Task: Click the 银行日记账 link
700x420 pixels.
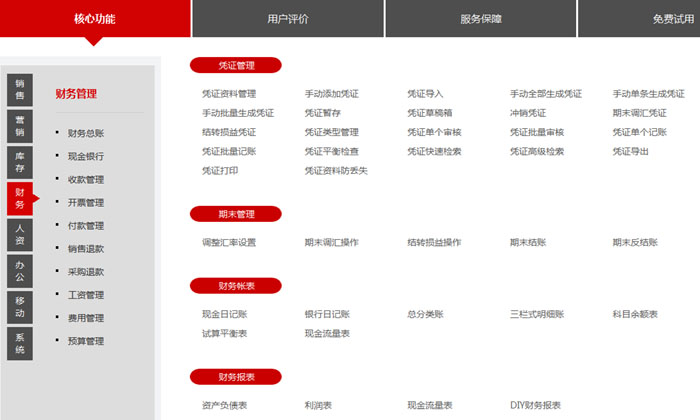Action: pyautogui.click(x=327, y=314)
